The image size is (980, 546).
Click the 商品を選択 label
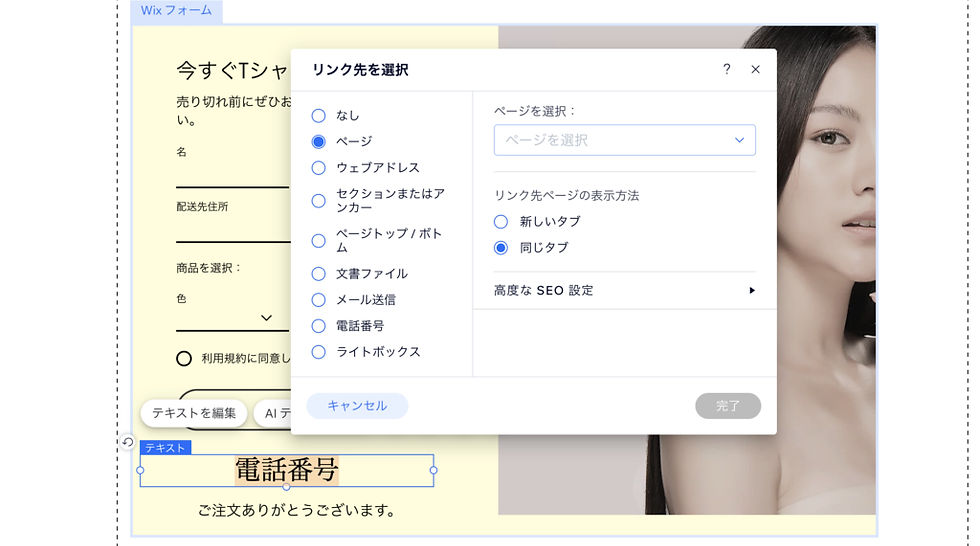click(209, 268)
